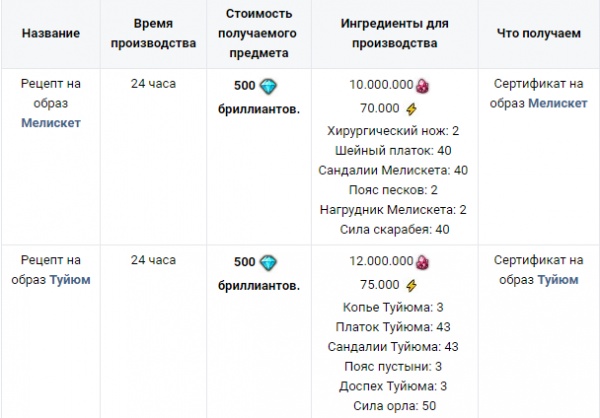Open the Мелискет link in the Что получаем column
The height and width of the screenshot is (418, 600).
pos(558,103)
